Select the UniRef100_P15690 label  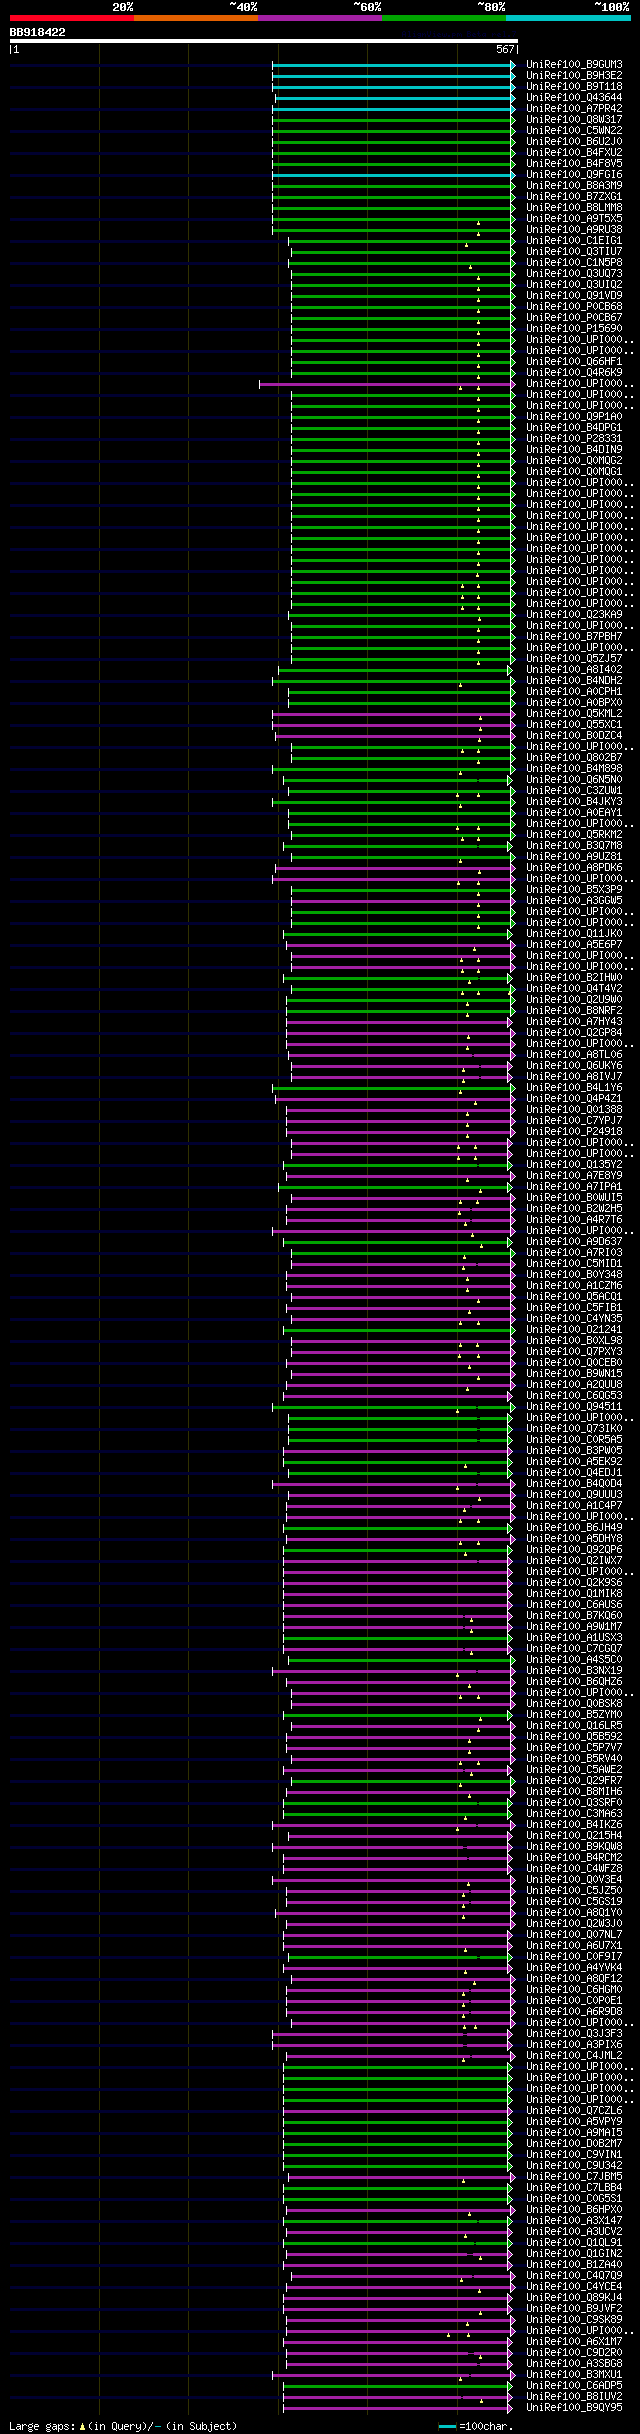[574, 329]
